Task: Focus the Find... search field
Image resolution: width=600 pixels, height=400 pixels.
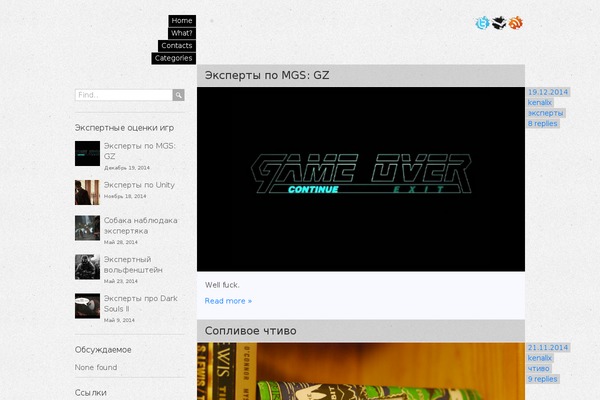Action: coord(124,95)
